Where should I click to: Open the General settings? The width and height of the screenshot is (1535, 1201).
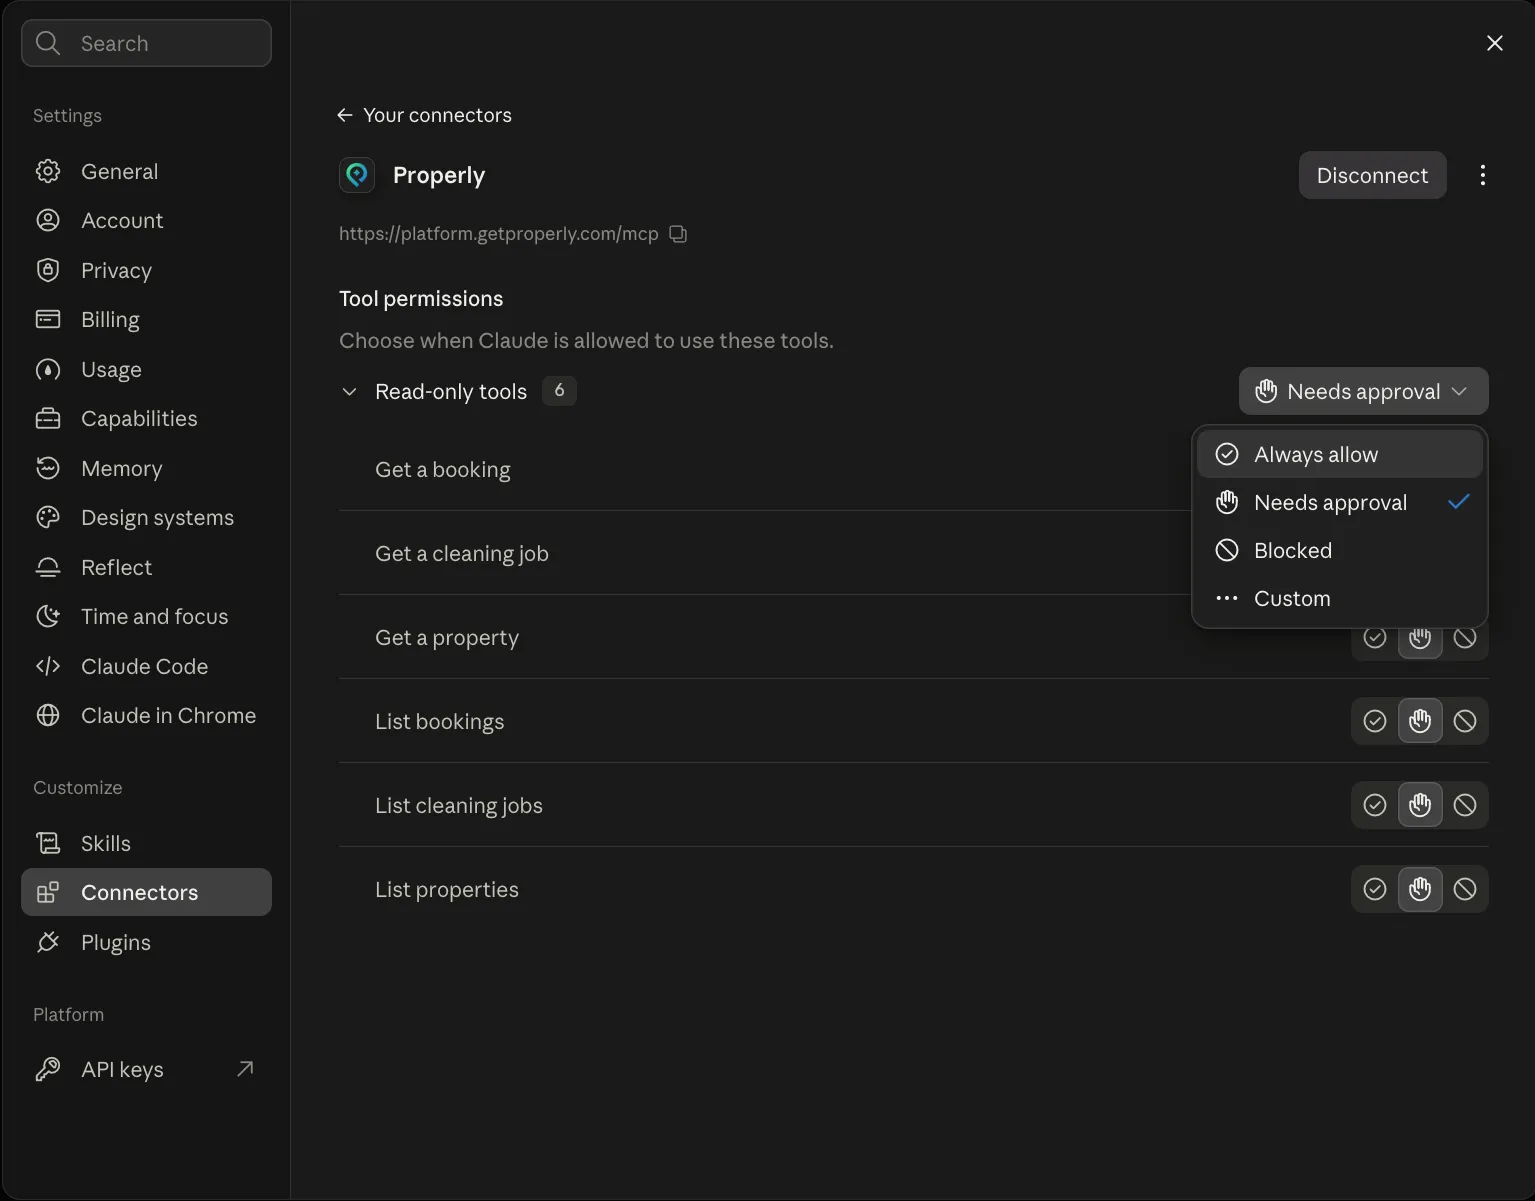pyautogui.click(x=146, y=171)
